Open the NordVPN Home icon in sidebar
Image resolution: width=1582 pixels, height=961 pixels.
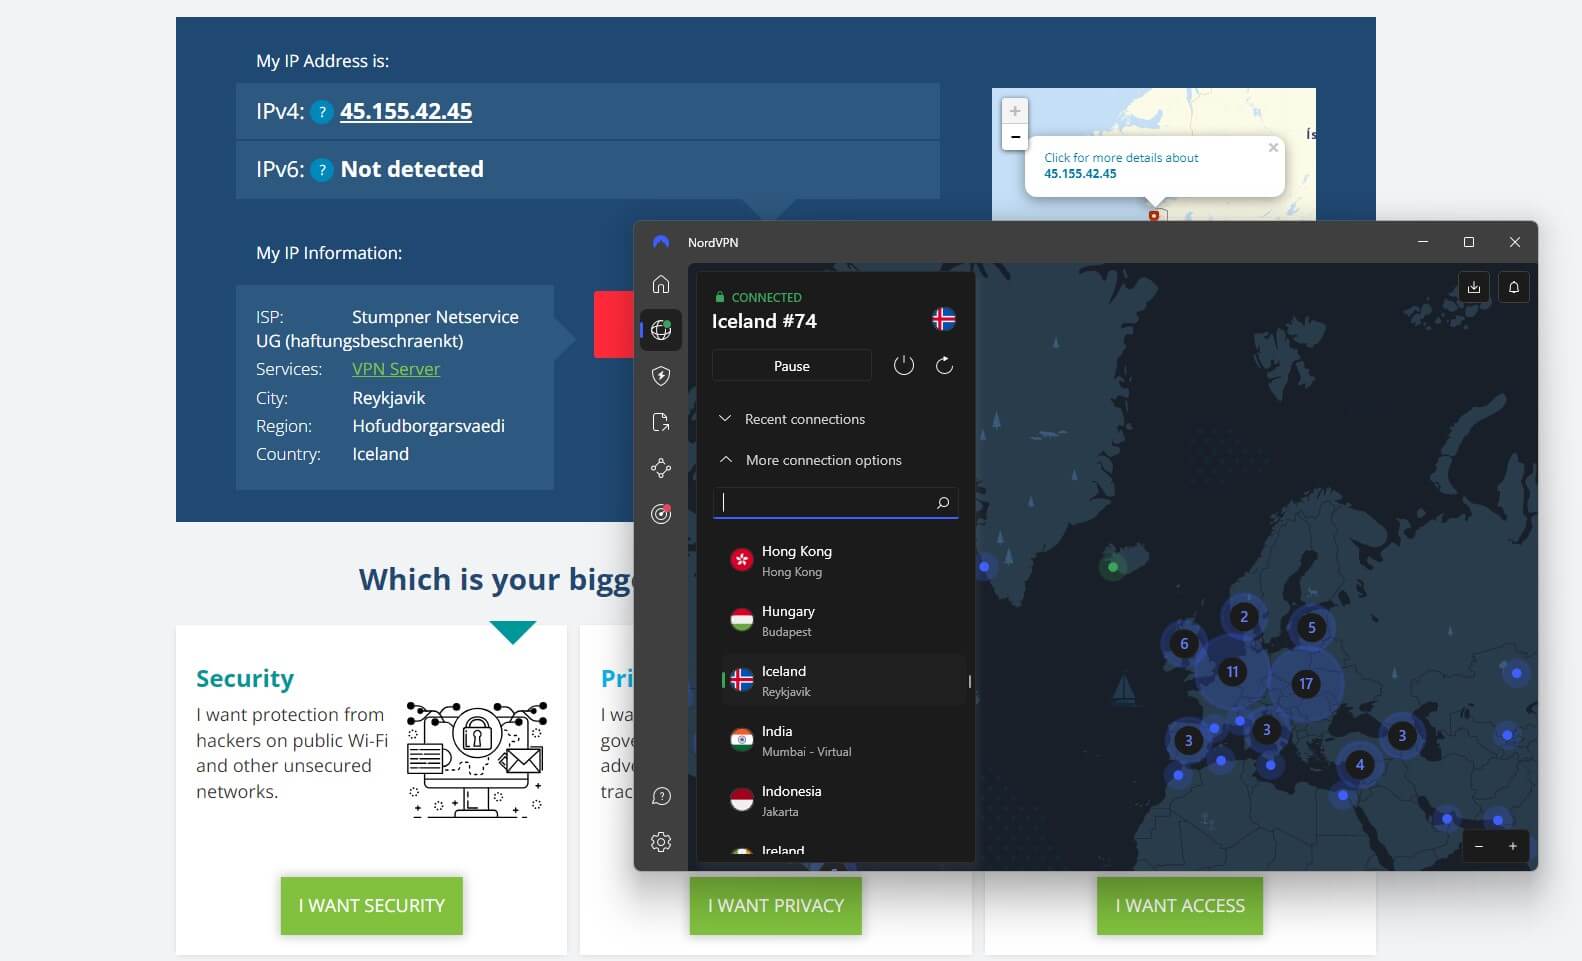point(661,284)
